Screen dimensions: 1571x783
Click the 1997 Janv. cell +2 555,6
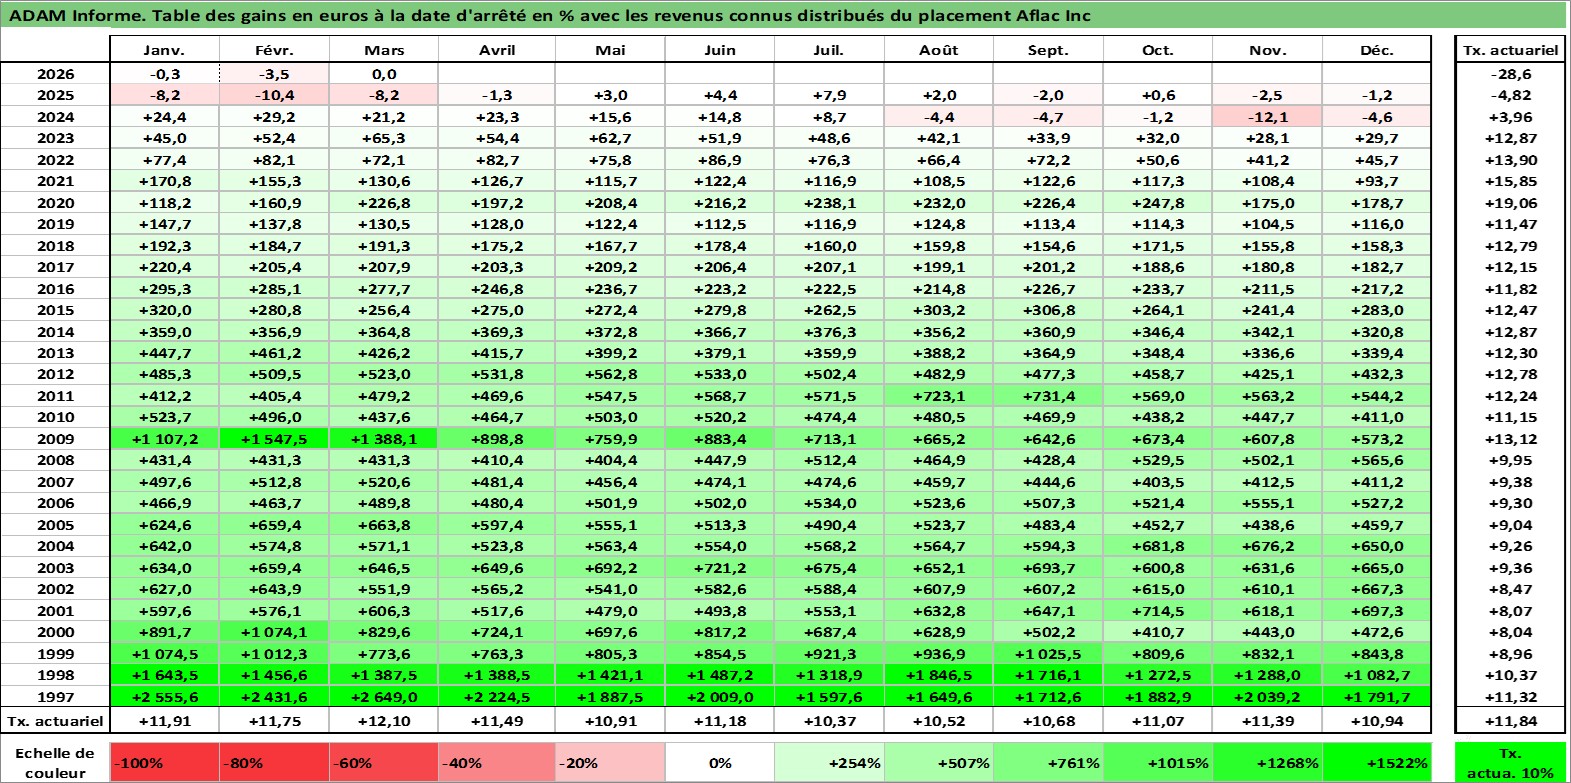point(164,697)
